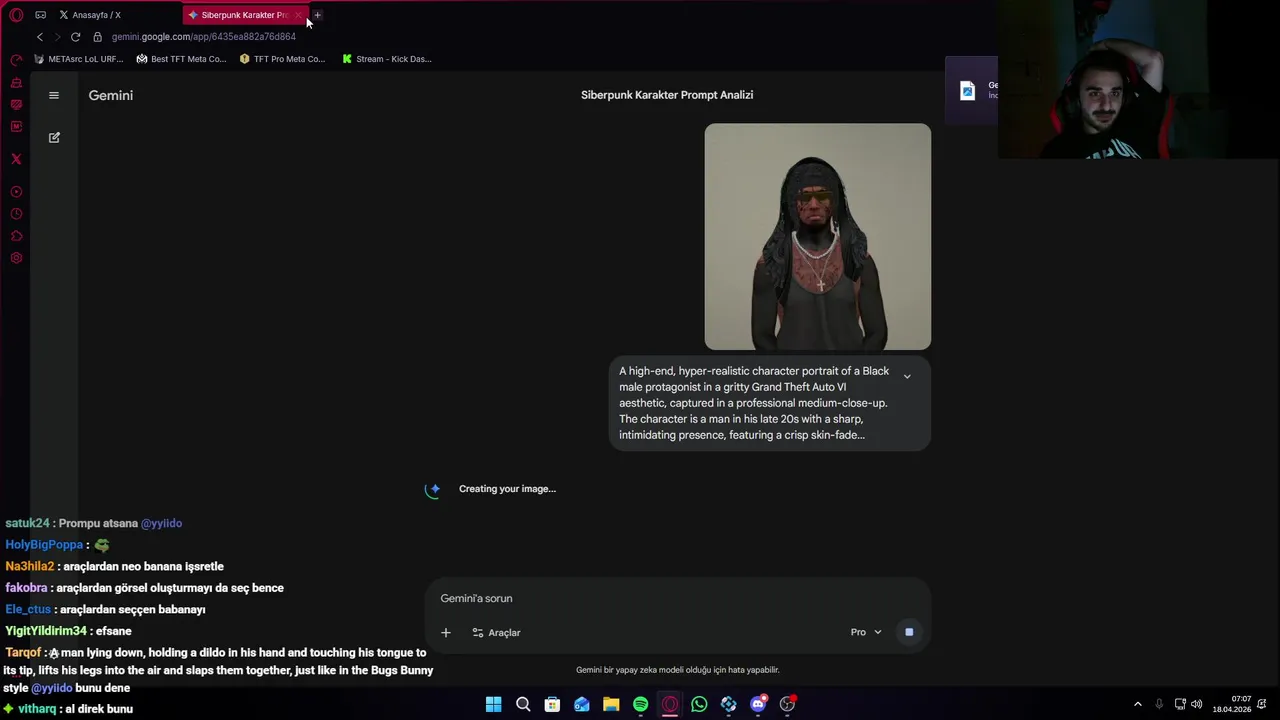The width and height of the screenshot is (1280, 720).
Task: Show hidden system tray icons
Action: tap(1137, 704)
